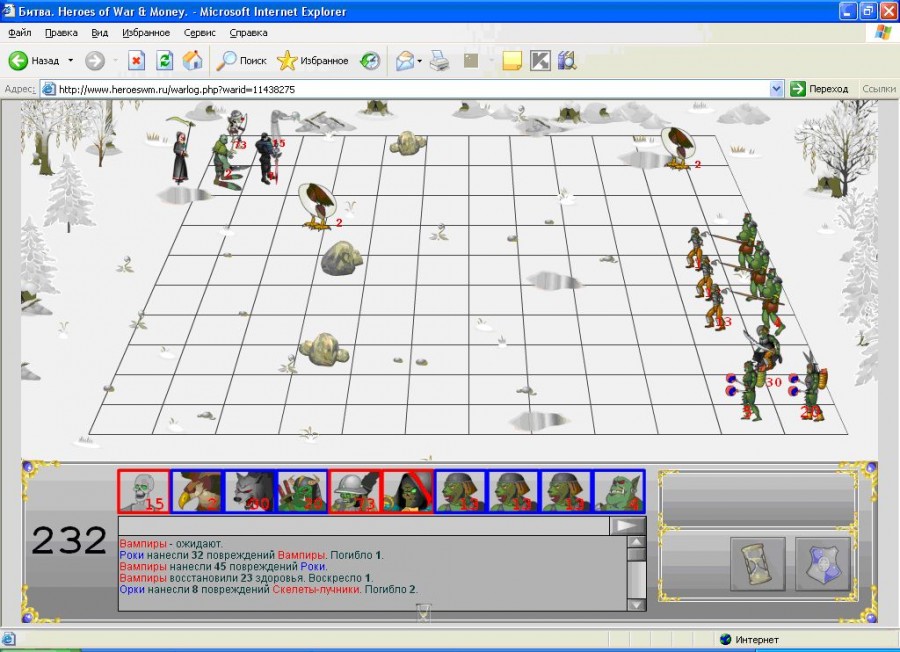
Task: Click the green Переход go button
Action: tap(819, 89)
